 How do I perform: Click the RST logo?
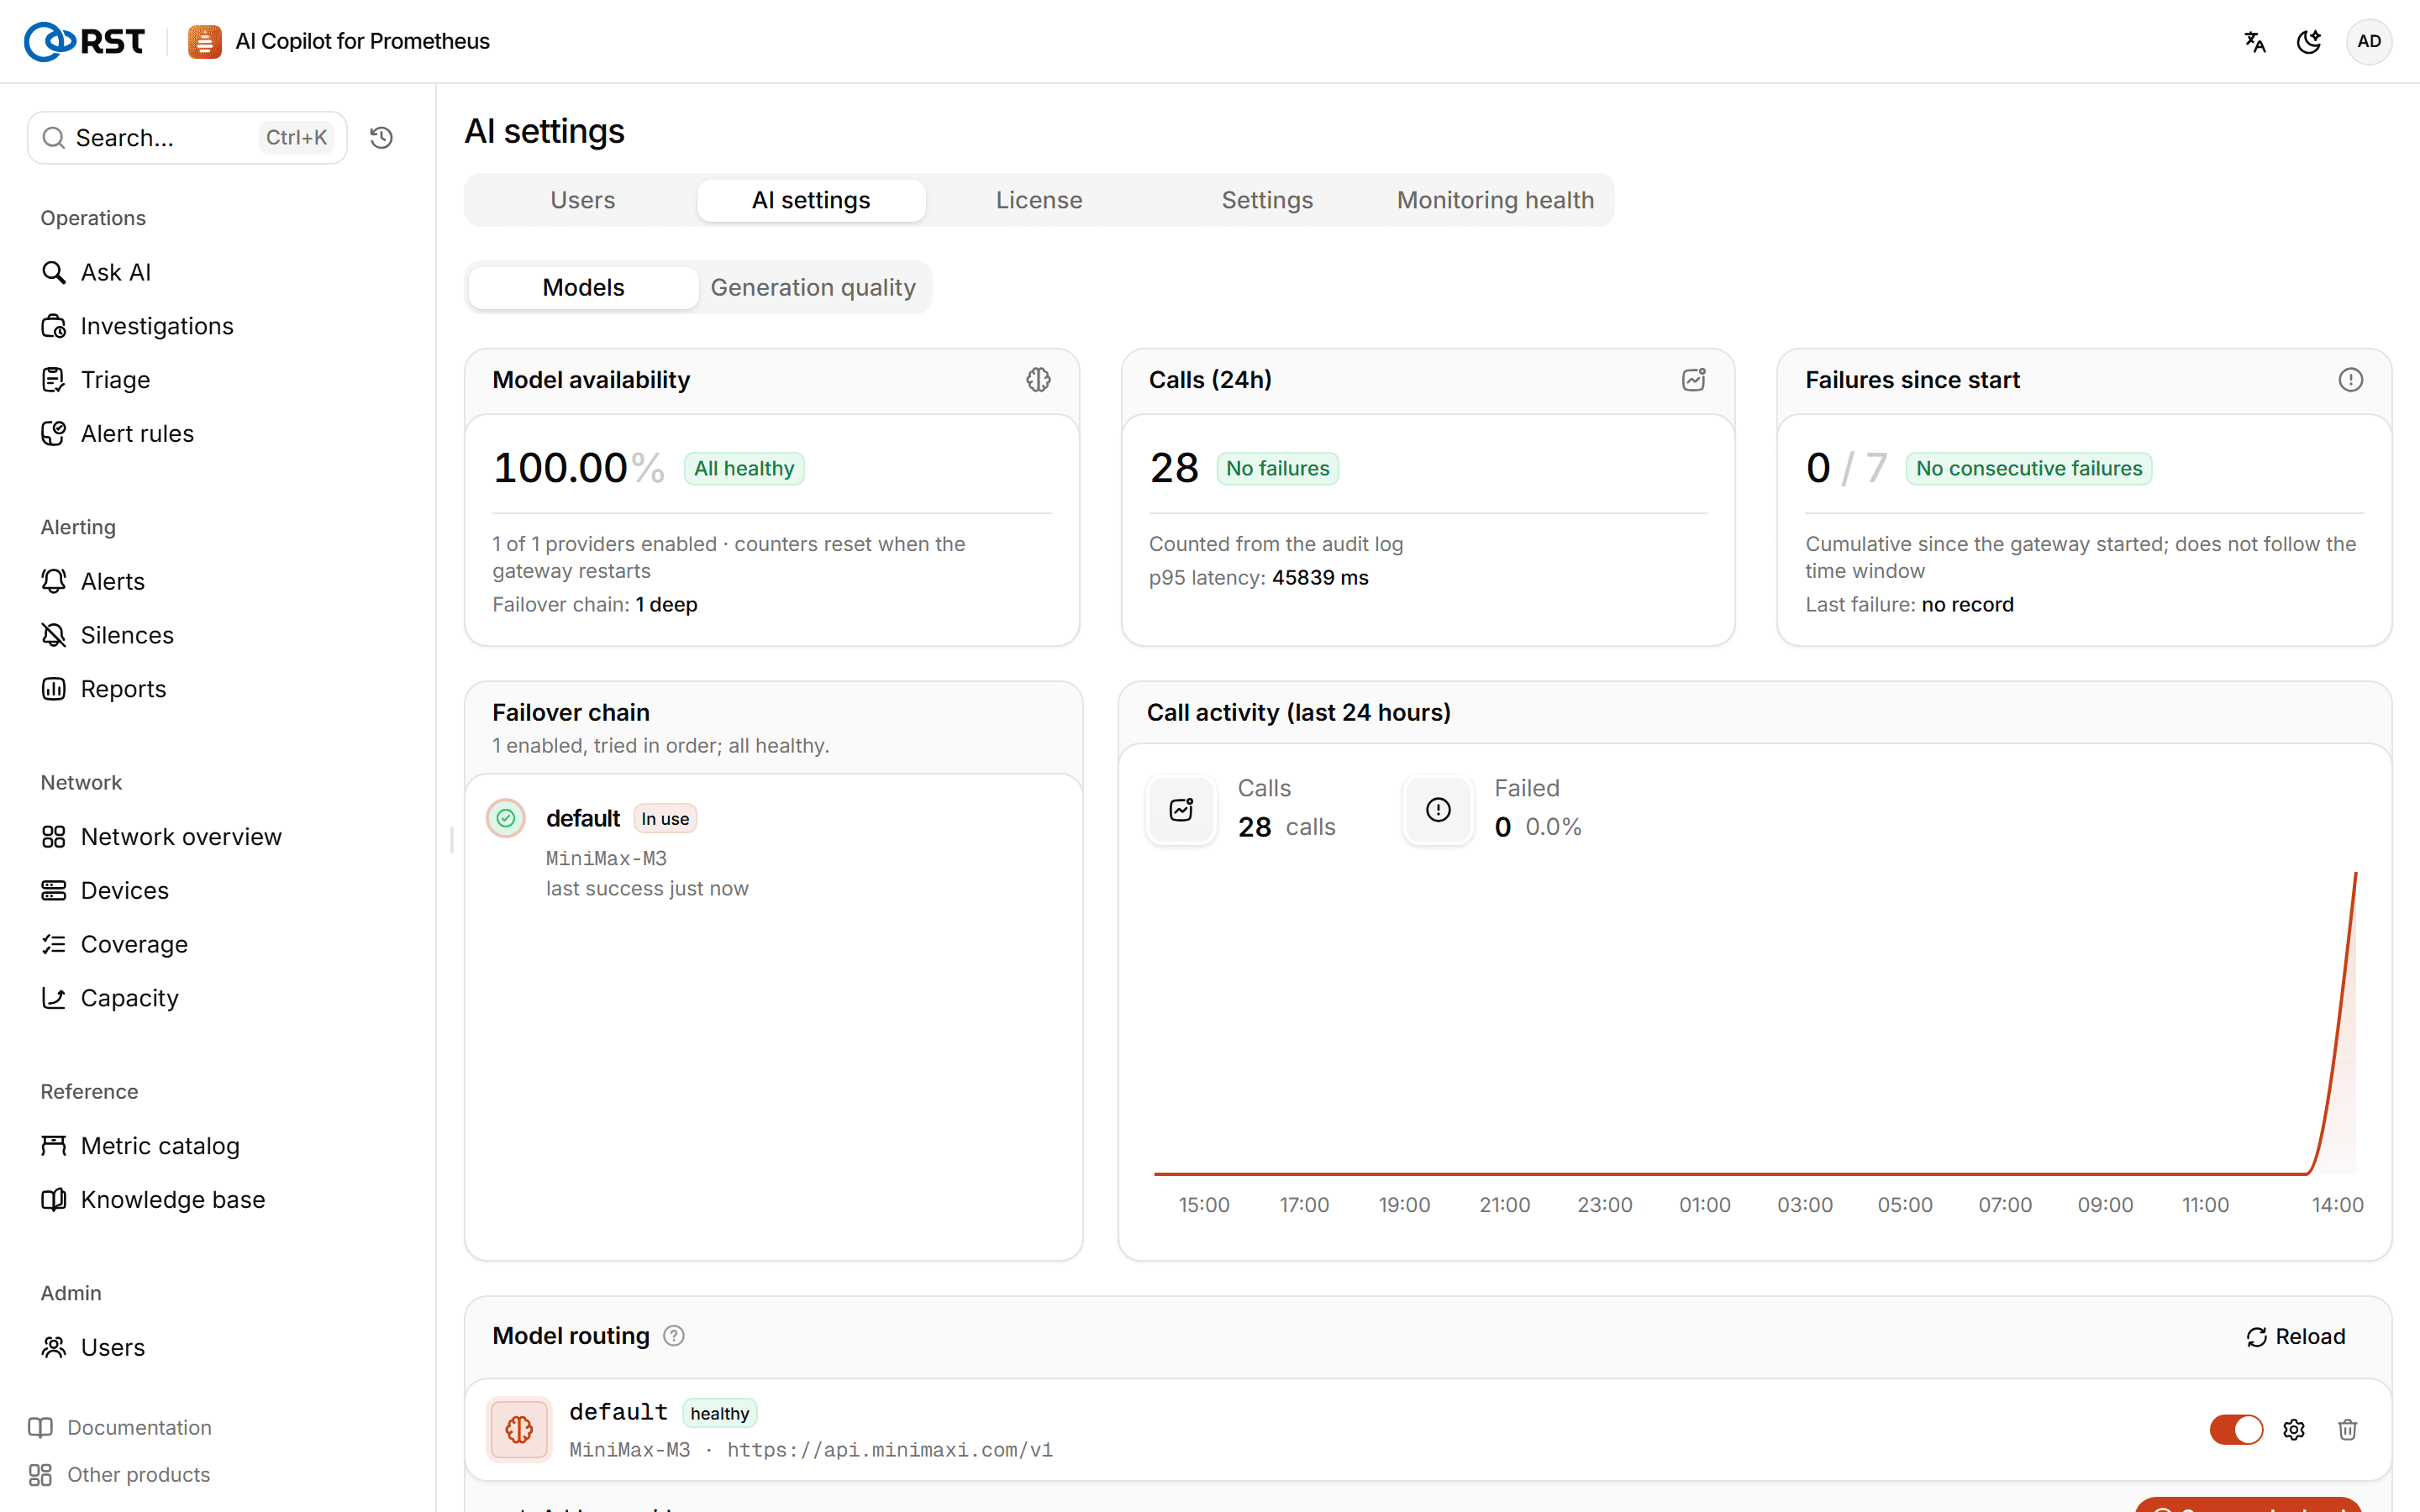coord(84,41)
